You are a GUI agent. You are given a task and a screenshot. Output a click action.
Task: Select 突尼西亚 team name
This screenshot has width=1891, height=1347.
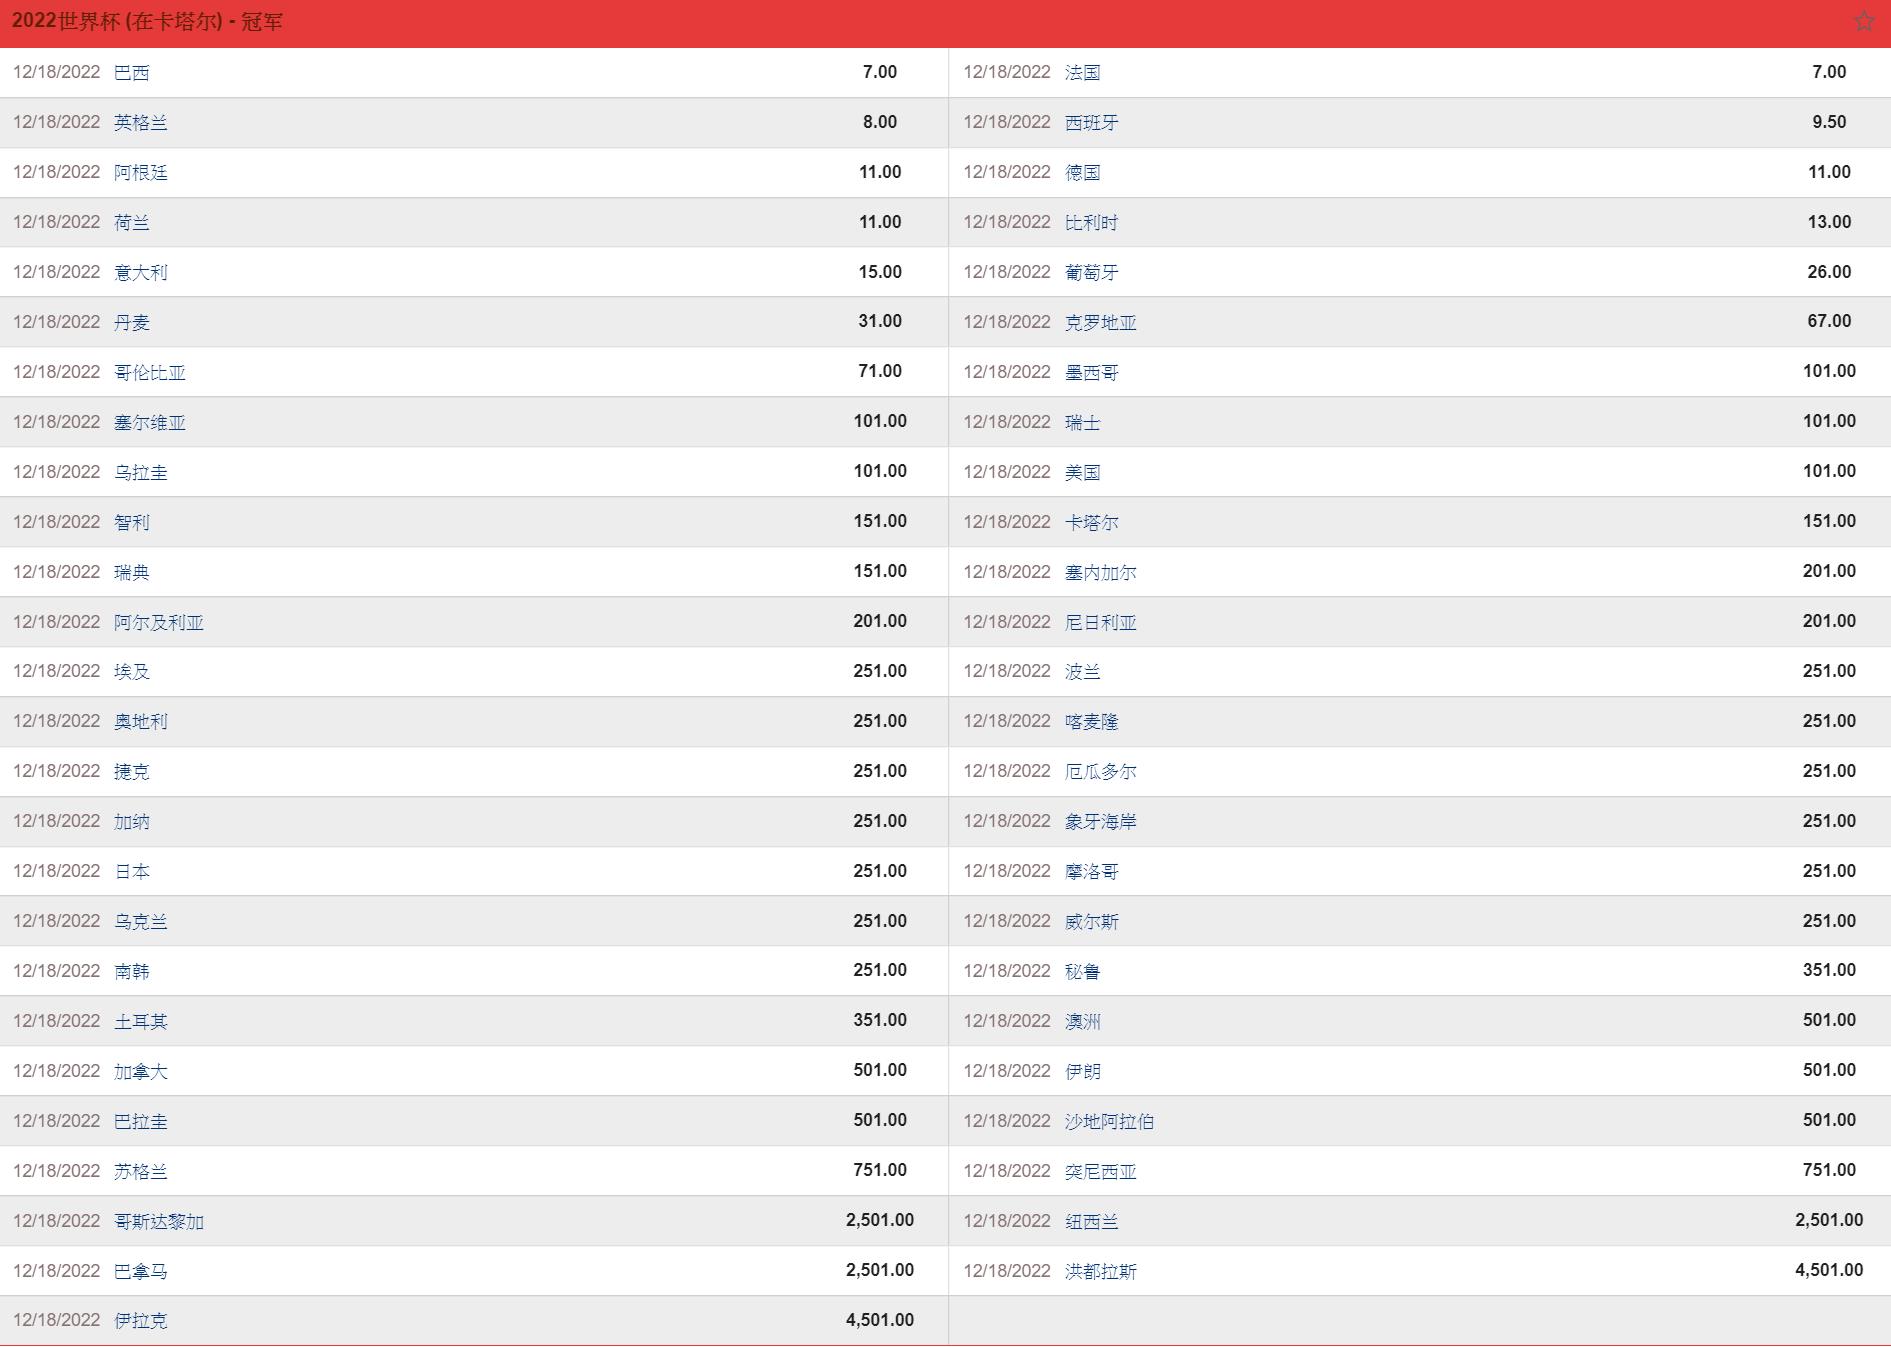tap(1100, 1171)
